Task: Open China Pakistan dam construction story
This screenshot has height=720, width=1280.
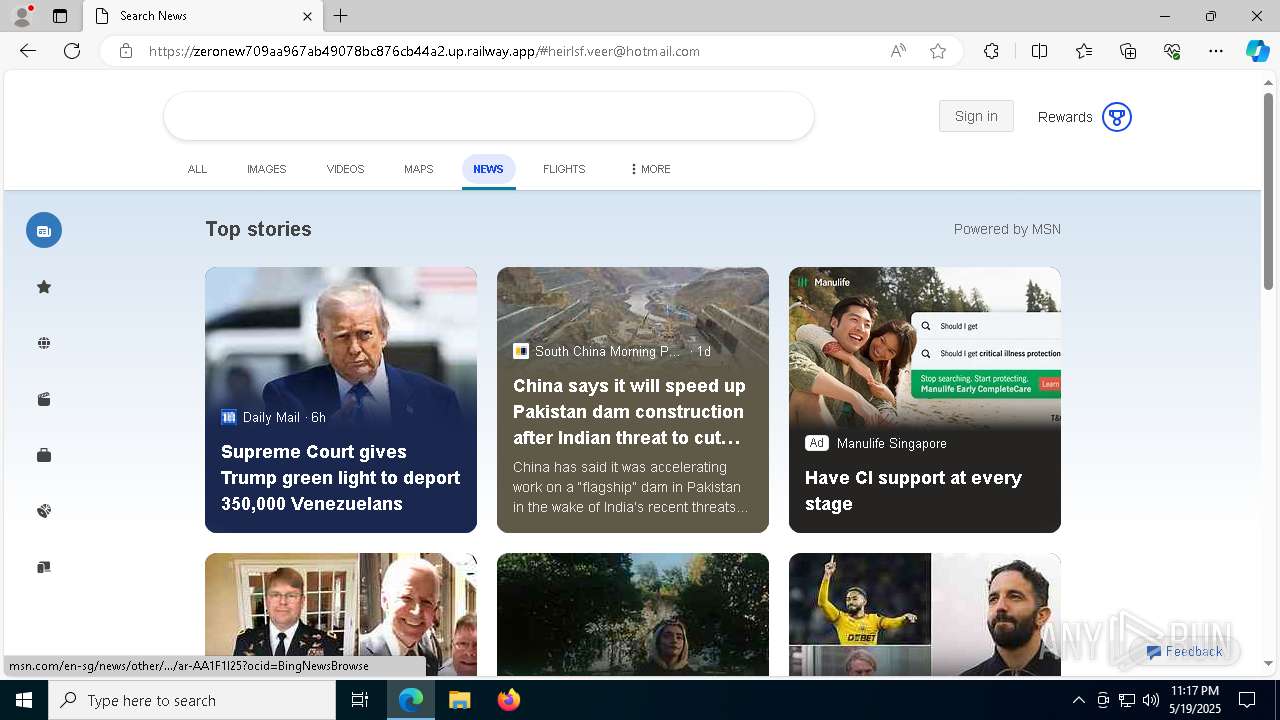Action: (x=633, y=400)
